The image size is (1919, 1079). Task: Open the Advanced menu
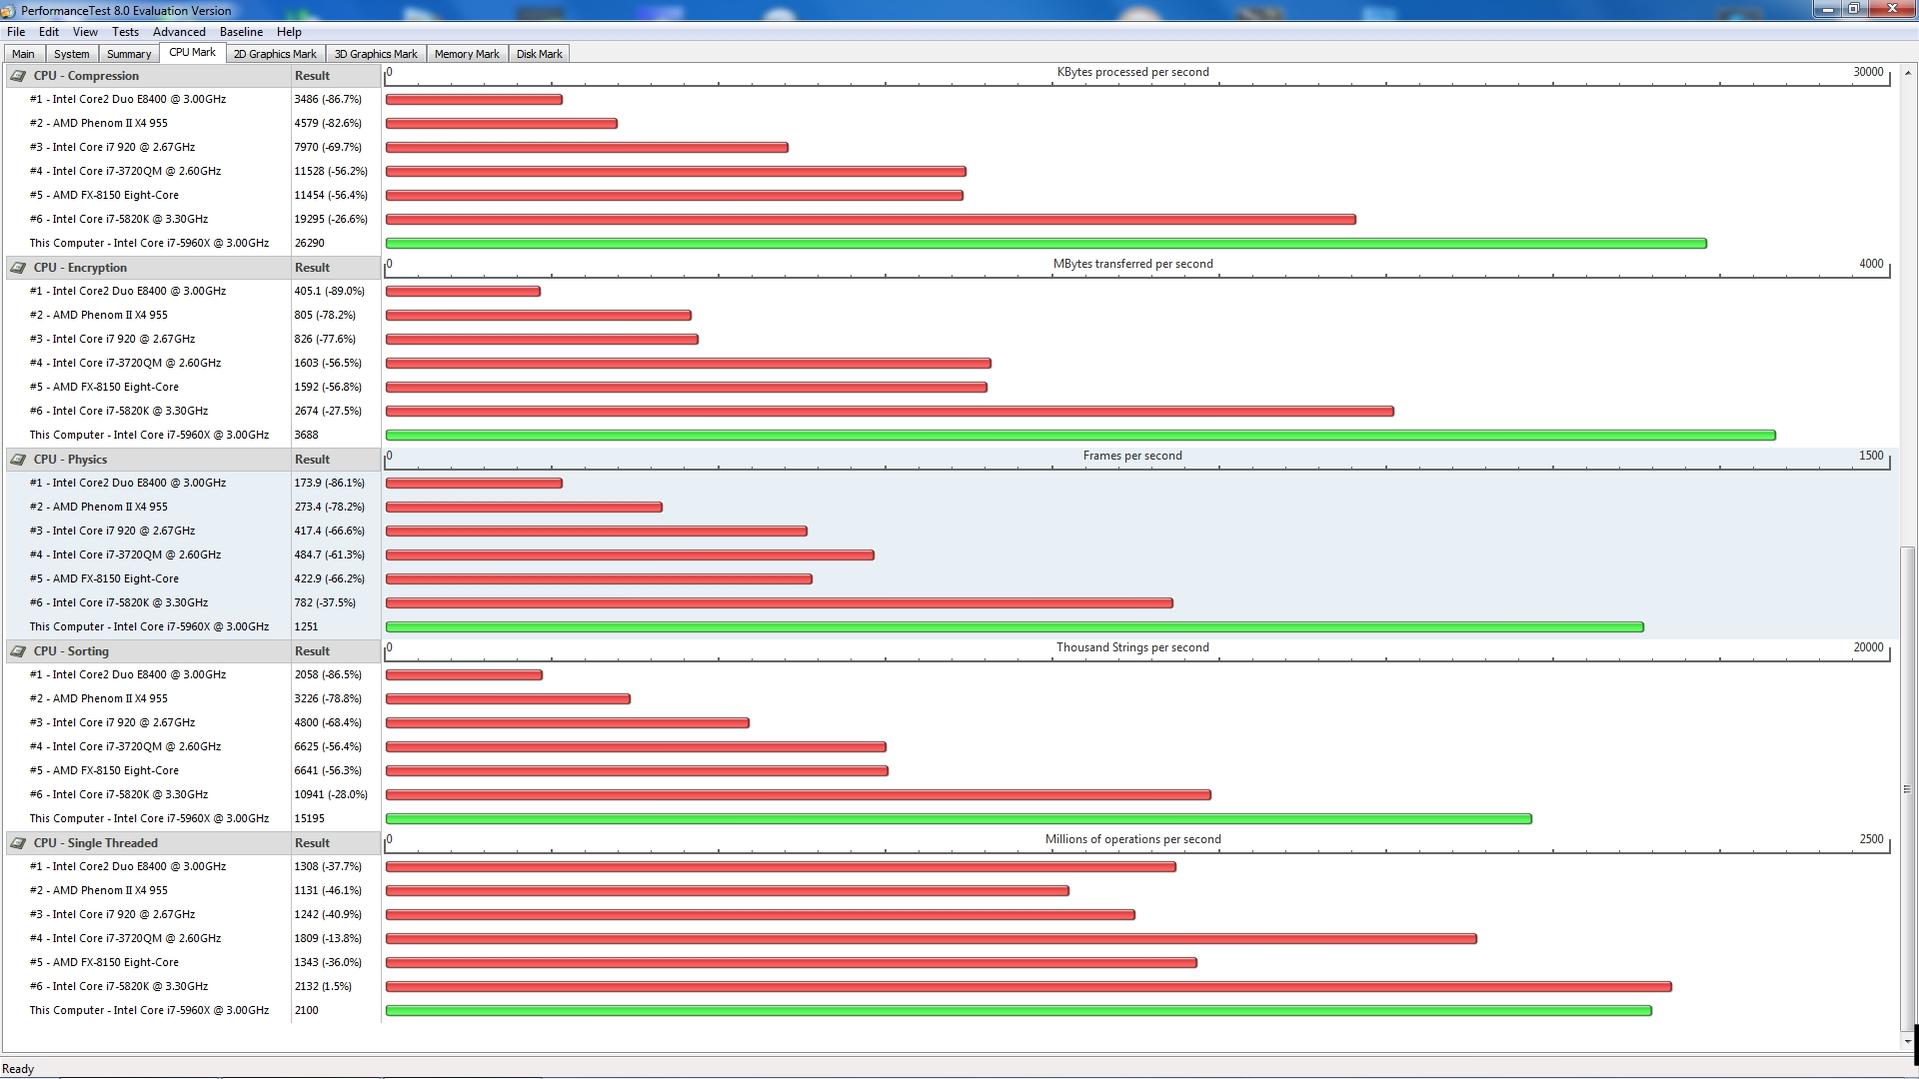(x=179, y=32)
